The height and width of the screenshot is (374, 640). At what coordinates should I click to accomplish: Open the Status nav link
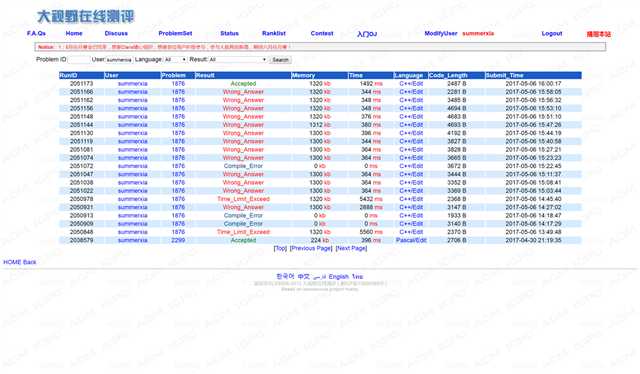(x=229, y=33)
